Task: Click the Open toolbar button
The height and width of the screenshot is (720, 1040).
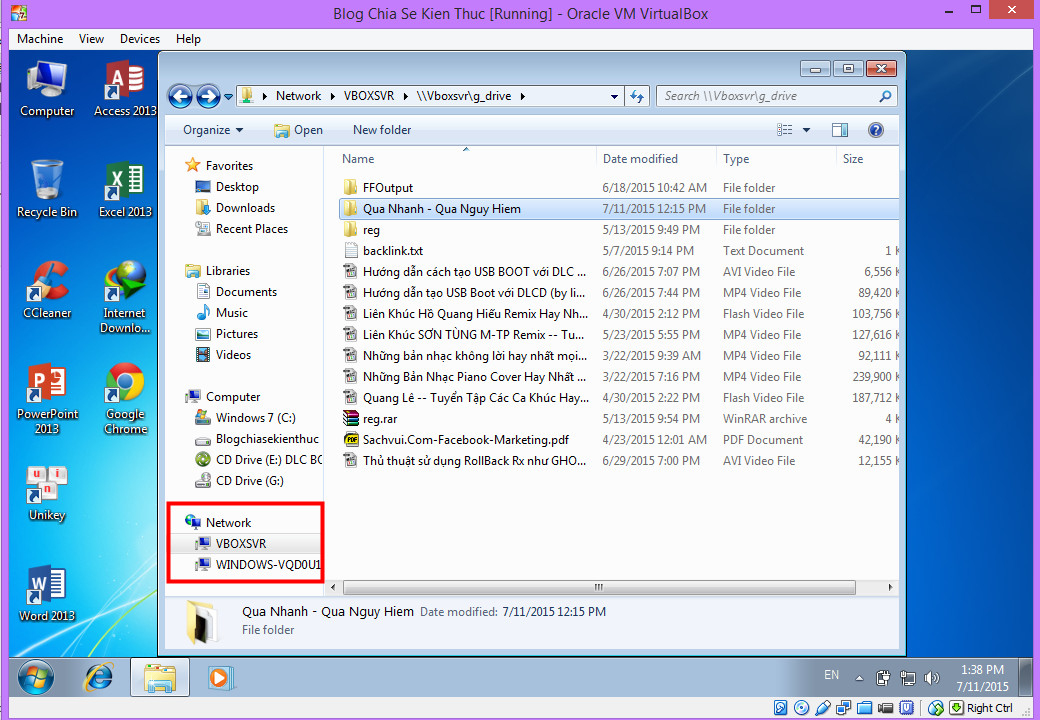Action: (298, 130)
